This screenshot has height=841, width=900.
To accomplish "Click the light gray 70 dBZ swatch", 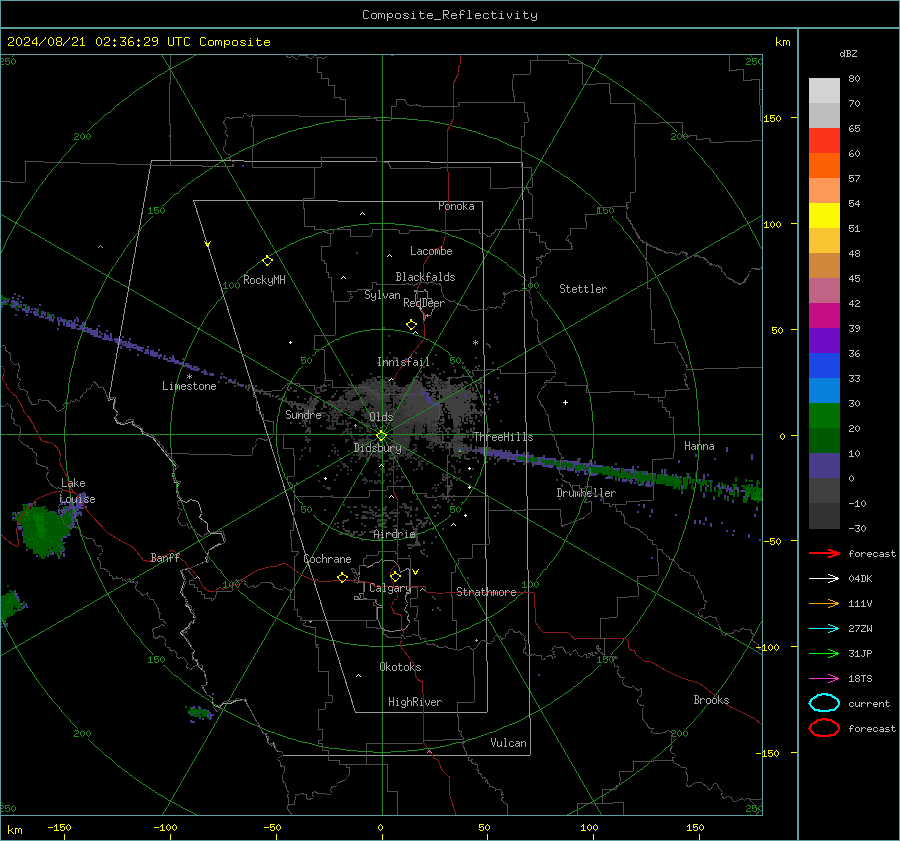I will click(824, 91).
